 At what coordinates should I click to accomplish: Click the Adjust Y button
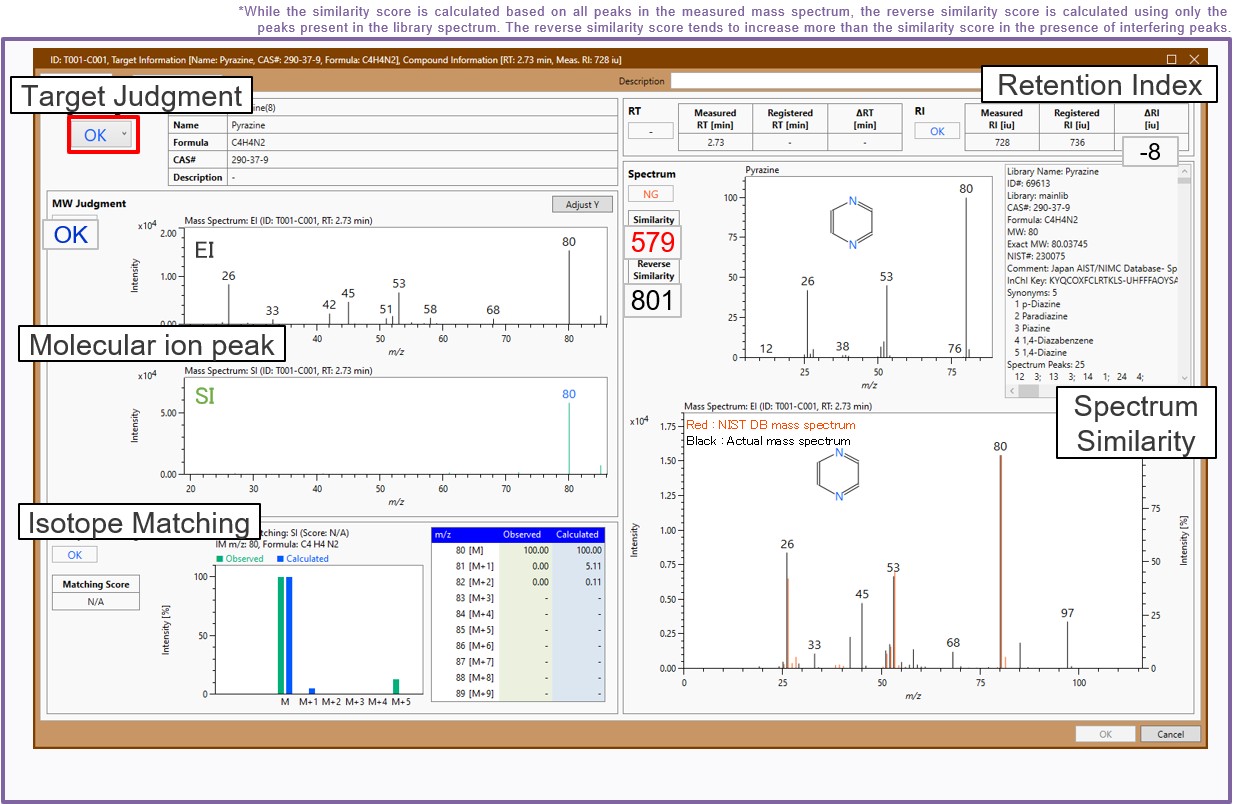tap(582, 204)
